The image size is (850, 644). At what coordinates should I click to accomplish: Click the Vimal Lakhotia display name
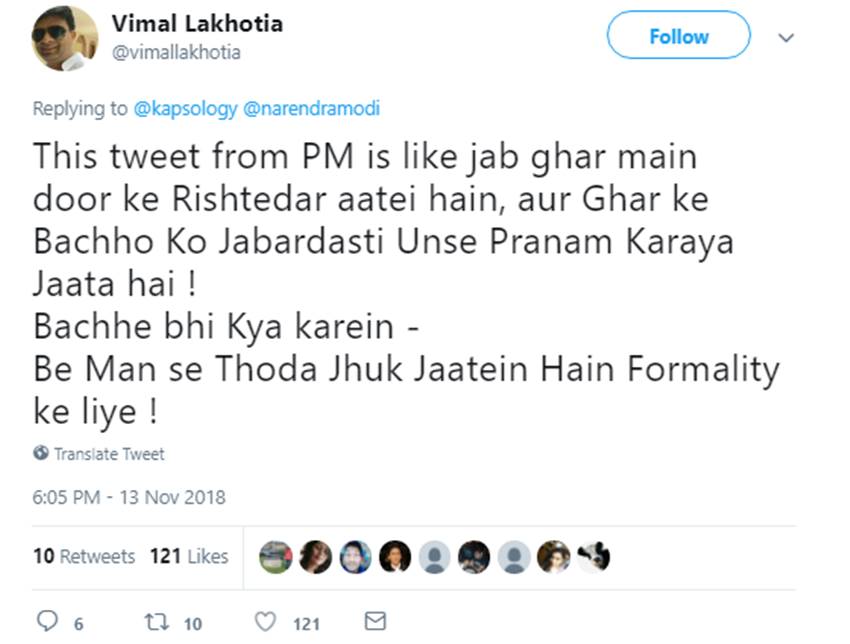click(x=197, y=24)
